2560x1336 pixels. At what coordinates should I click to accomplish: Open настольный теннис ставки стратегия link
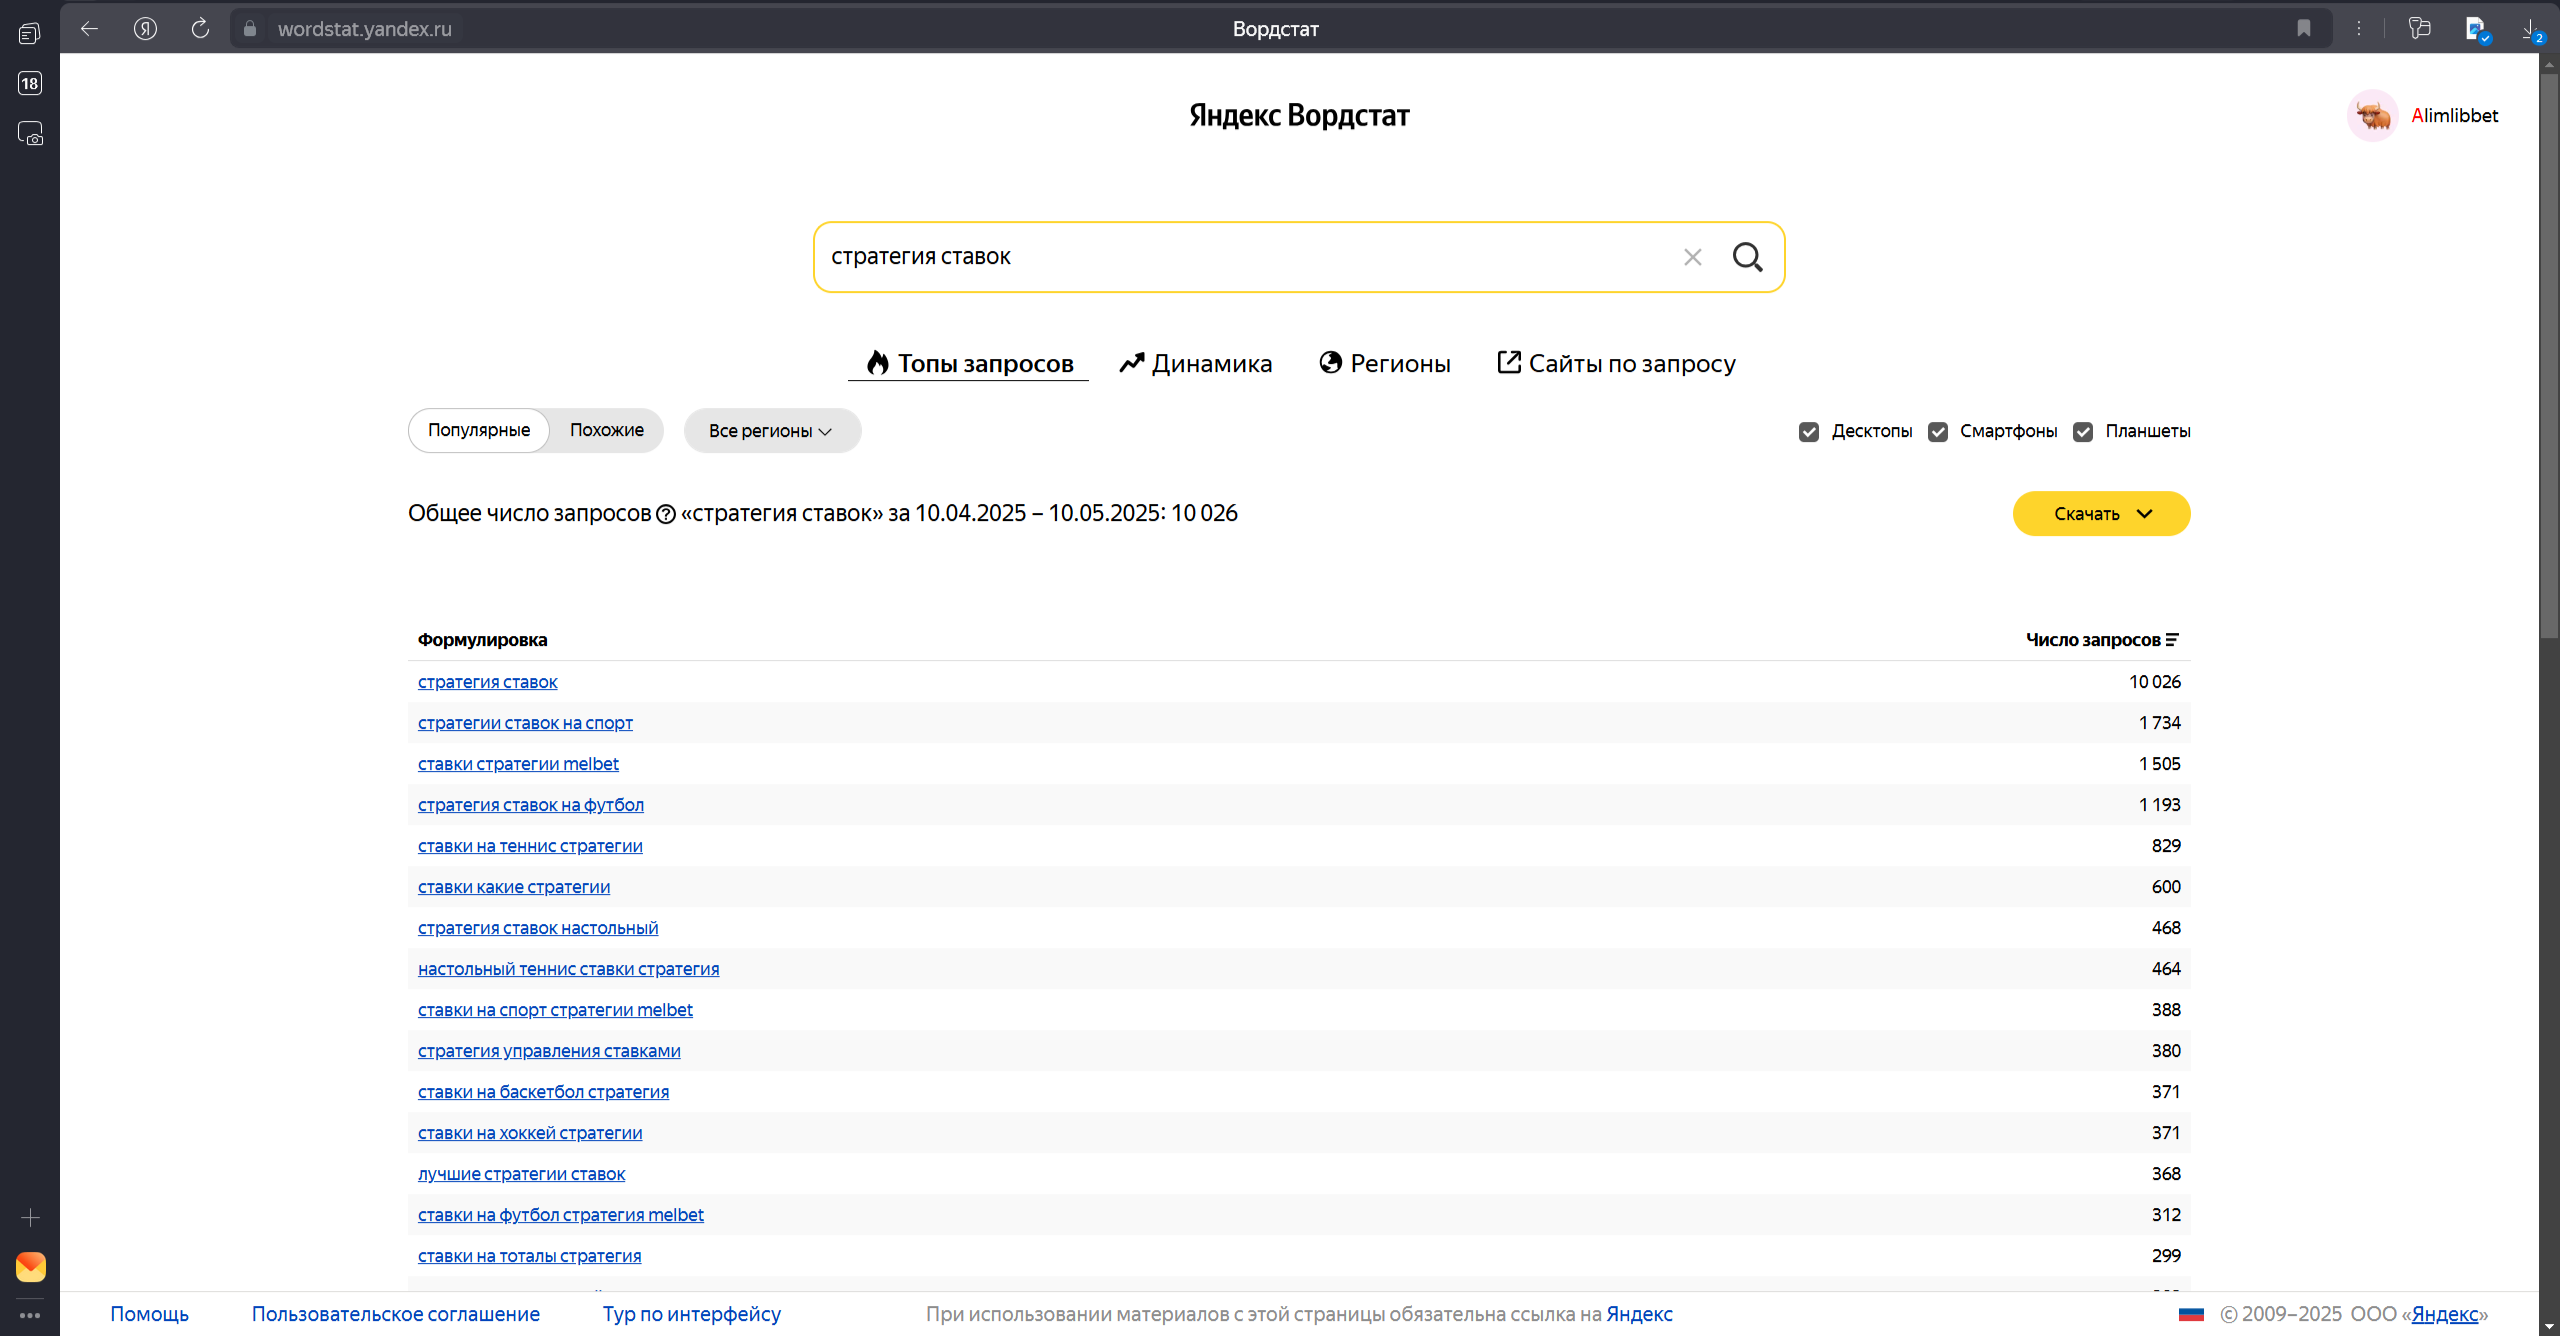pyautogui.click(x=569, y=969)
